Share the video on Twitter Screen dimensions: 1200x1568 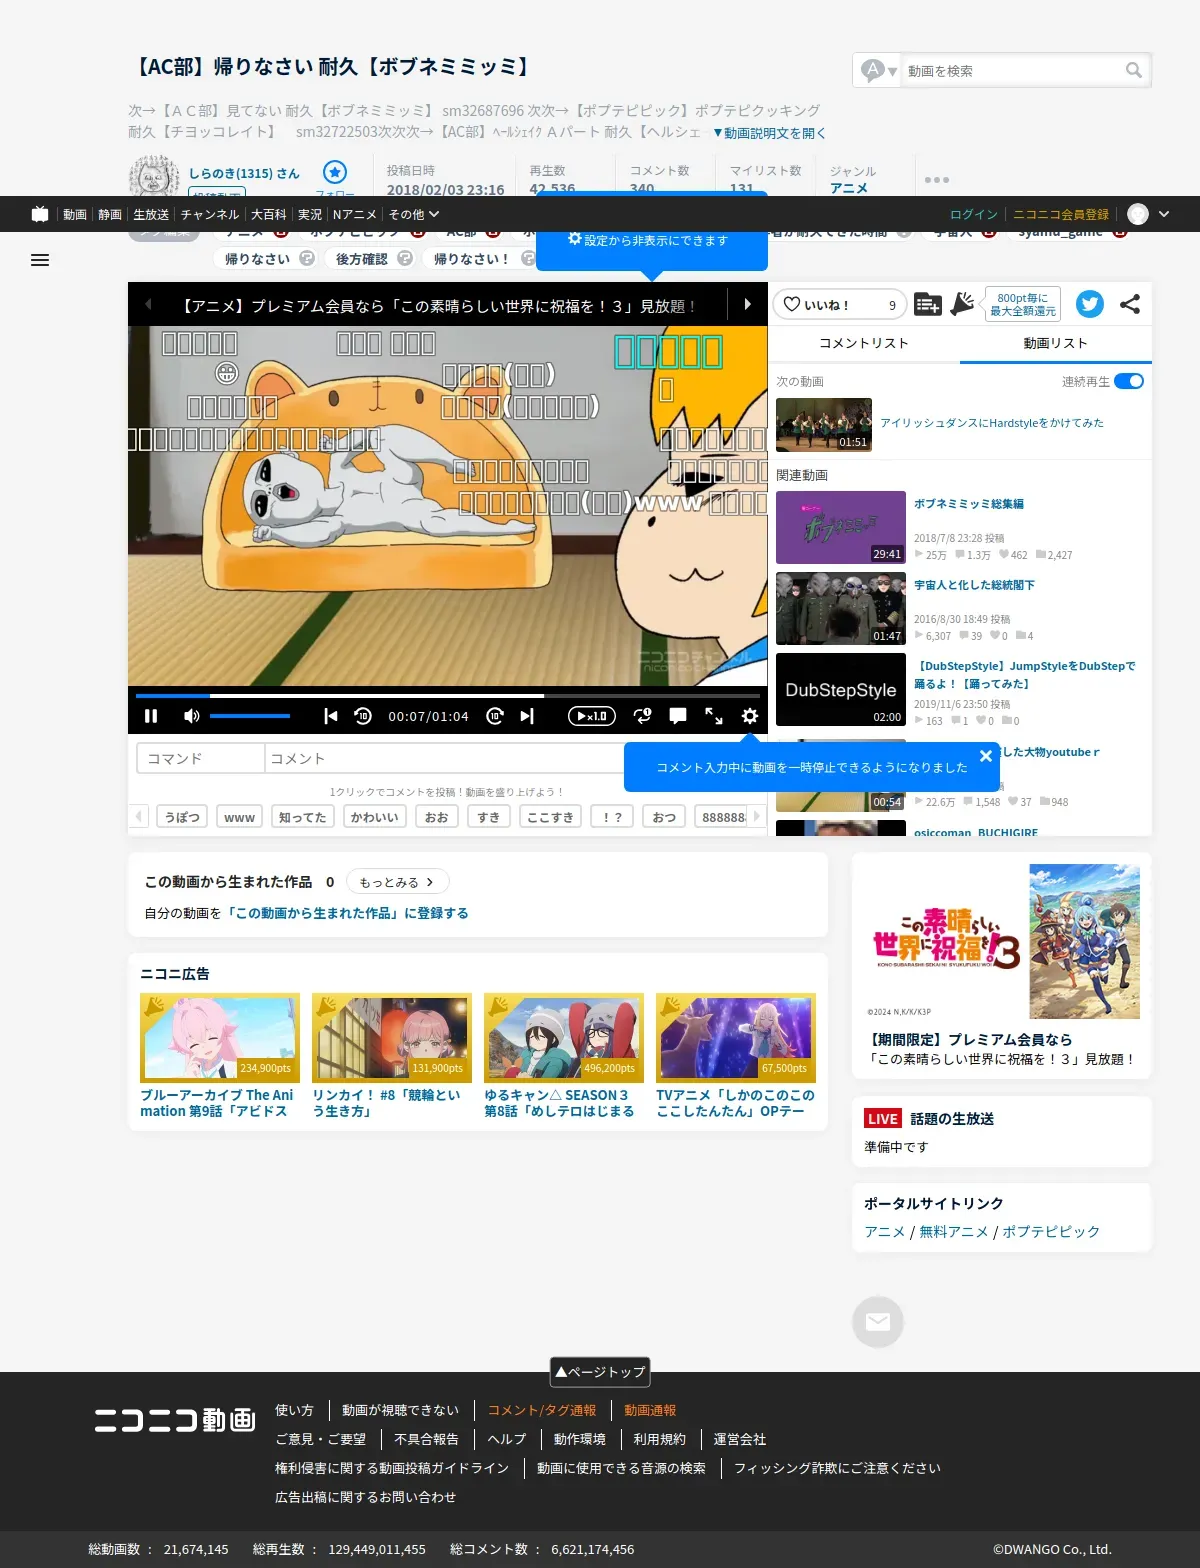pyautogui.click(x=1090, y=304)
